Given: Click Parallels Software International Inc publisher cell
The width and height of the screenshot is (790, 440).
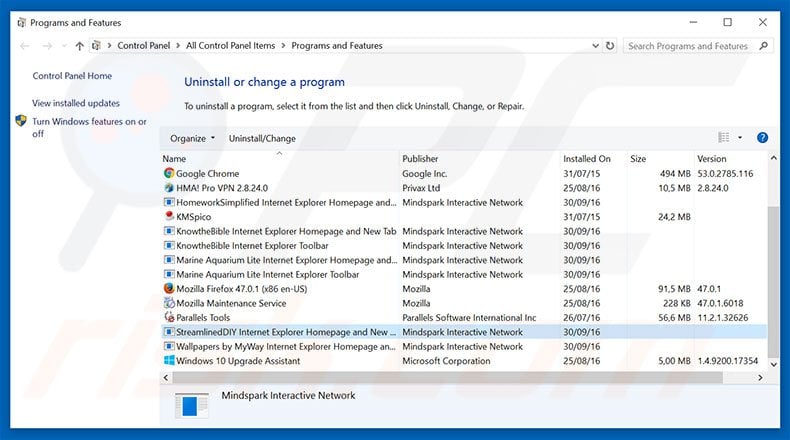Looking at the screenshot, I should tap(469, 318).
